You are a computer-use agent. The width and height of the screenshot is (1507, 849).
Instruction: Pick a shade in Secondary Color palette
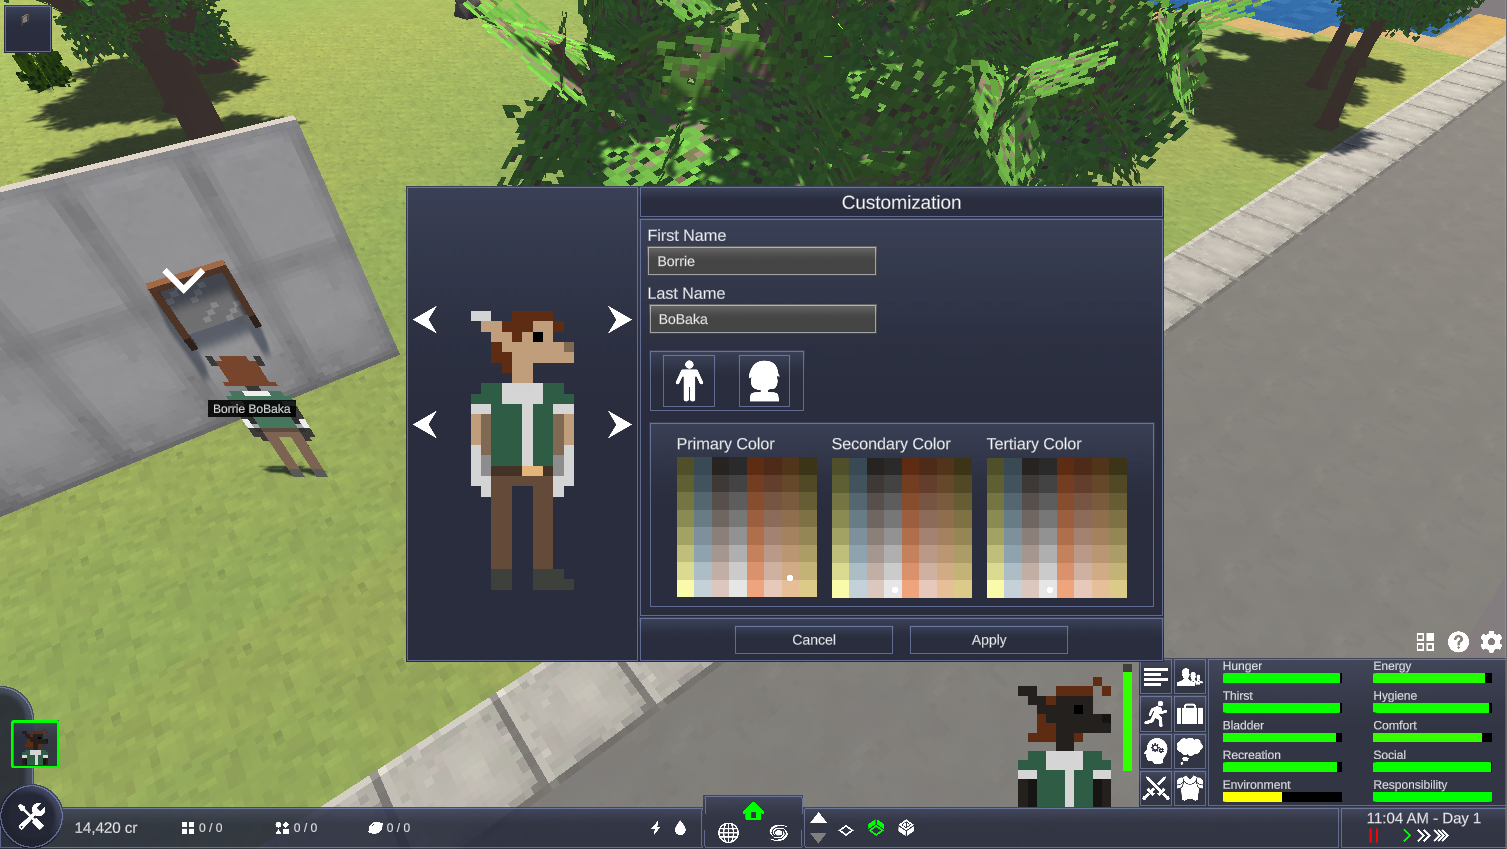pyautogui.click(x=902, y=528)
